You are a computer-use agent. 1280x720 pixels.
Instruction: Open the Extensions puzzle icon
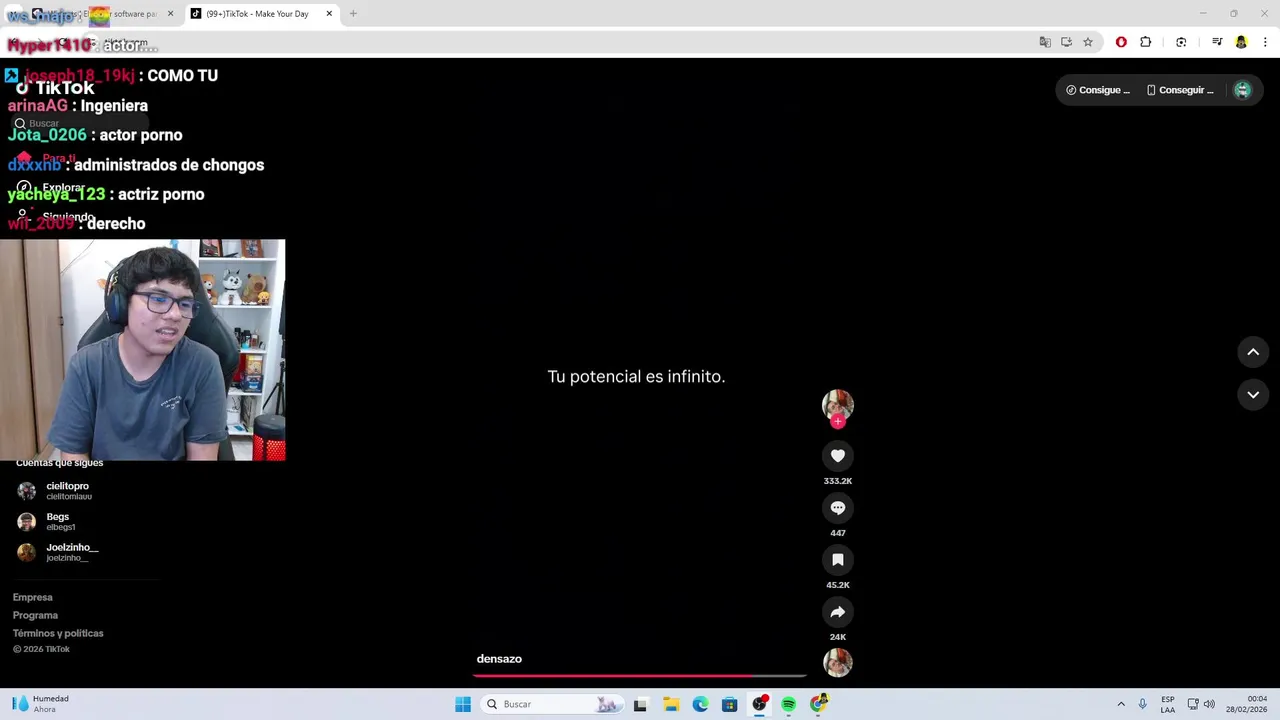coord(1146,42)
